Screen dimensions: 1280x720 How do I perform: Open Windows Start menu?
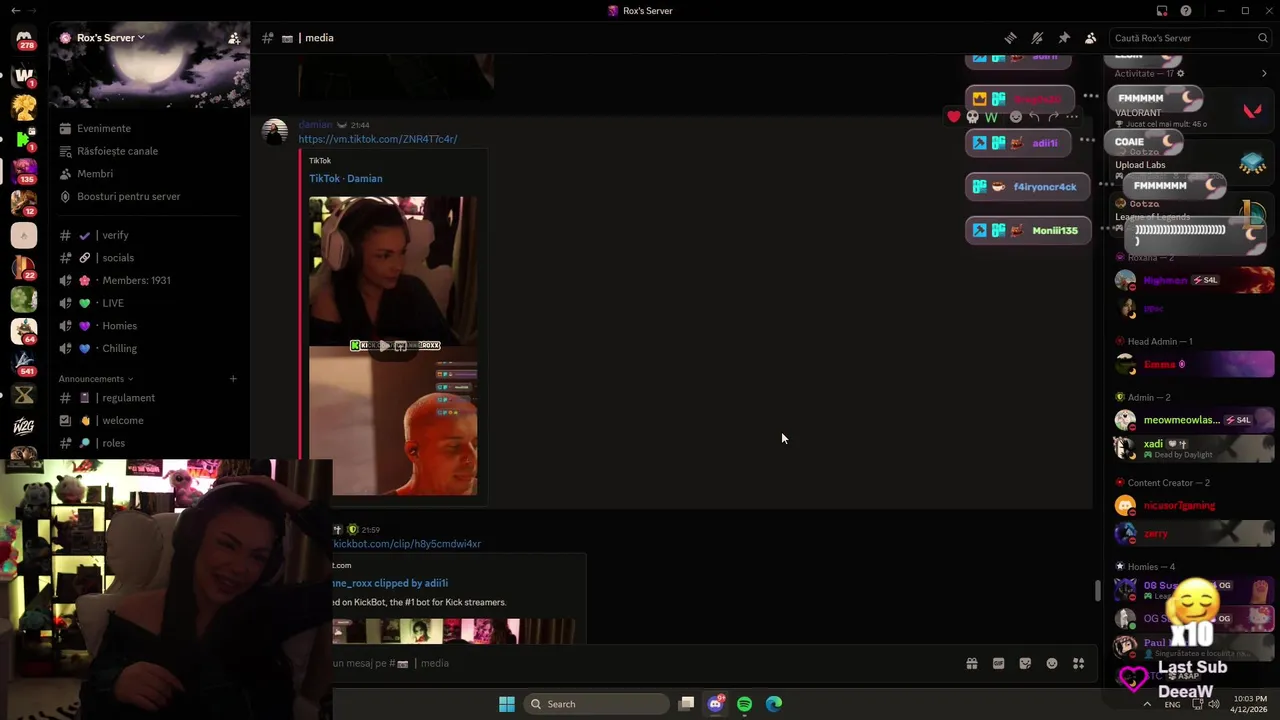[x=507, y=704]
